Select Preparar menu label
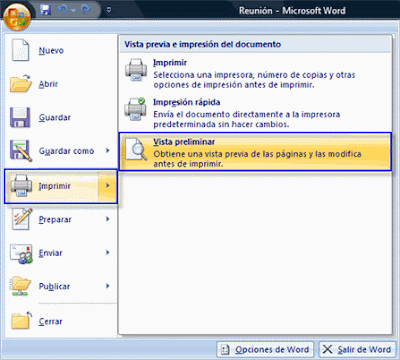 pyautogui.click(x=55, y=220)
